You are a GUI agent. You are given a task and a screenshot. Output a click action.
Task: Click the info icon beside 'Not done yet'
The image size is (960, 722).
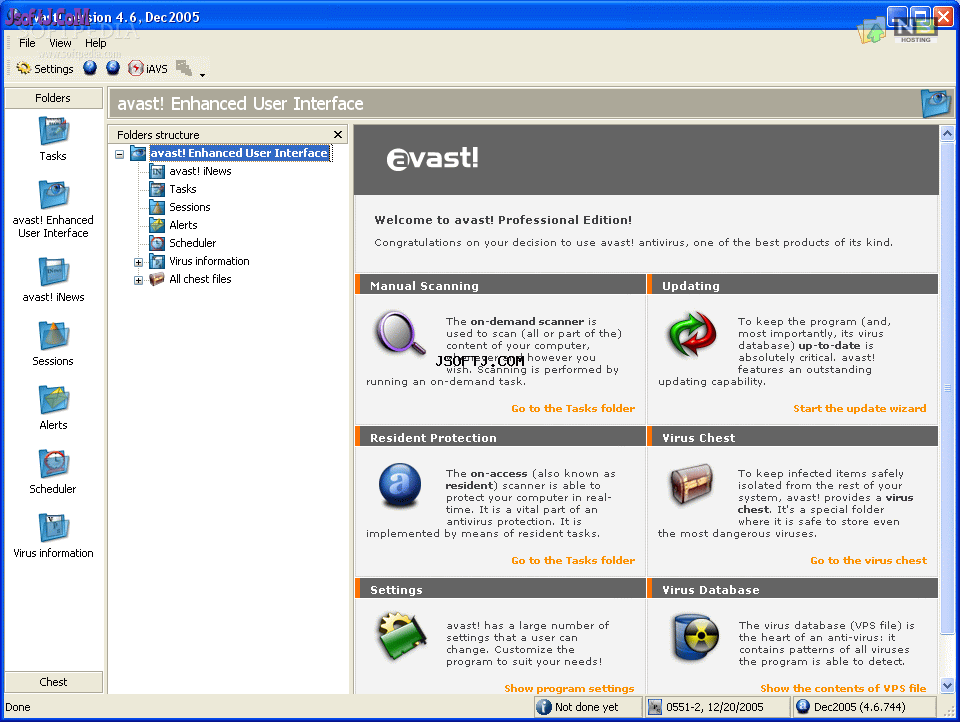pyautogui.click(x=544, y=707)
